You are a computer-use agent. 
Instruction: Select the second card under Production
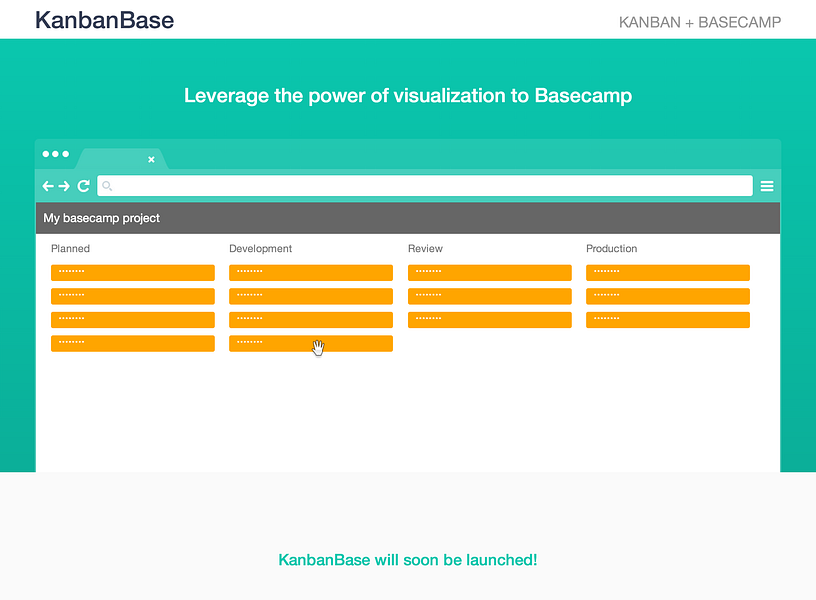click(668, 296)
